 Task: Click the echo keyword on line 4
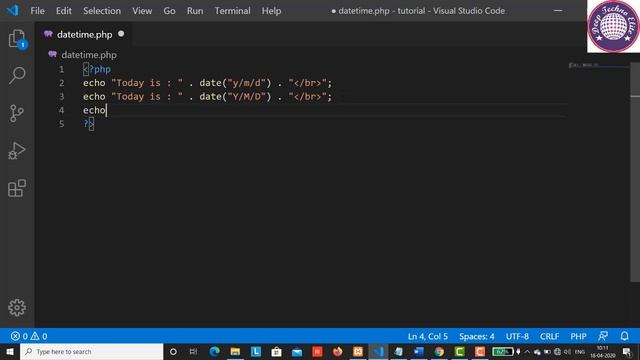pyautogui.click(x=94, y=110)
